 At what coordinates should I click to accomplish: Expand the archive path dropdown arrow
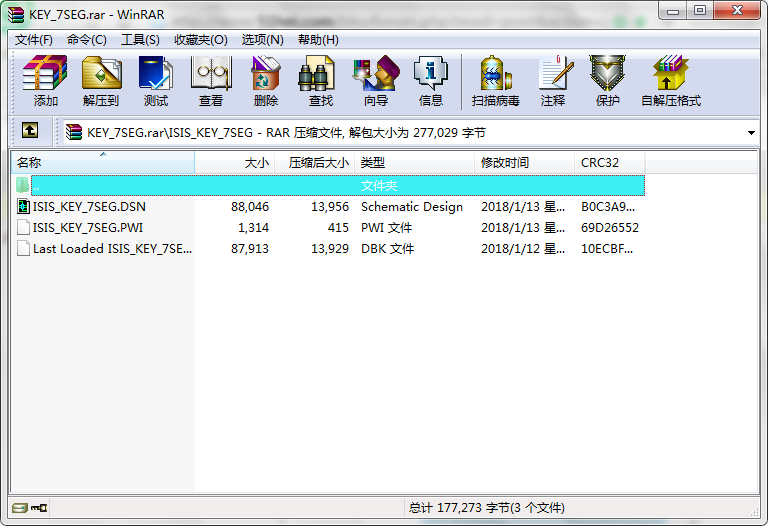point(751,133)
